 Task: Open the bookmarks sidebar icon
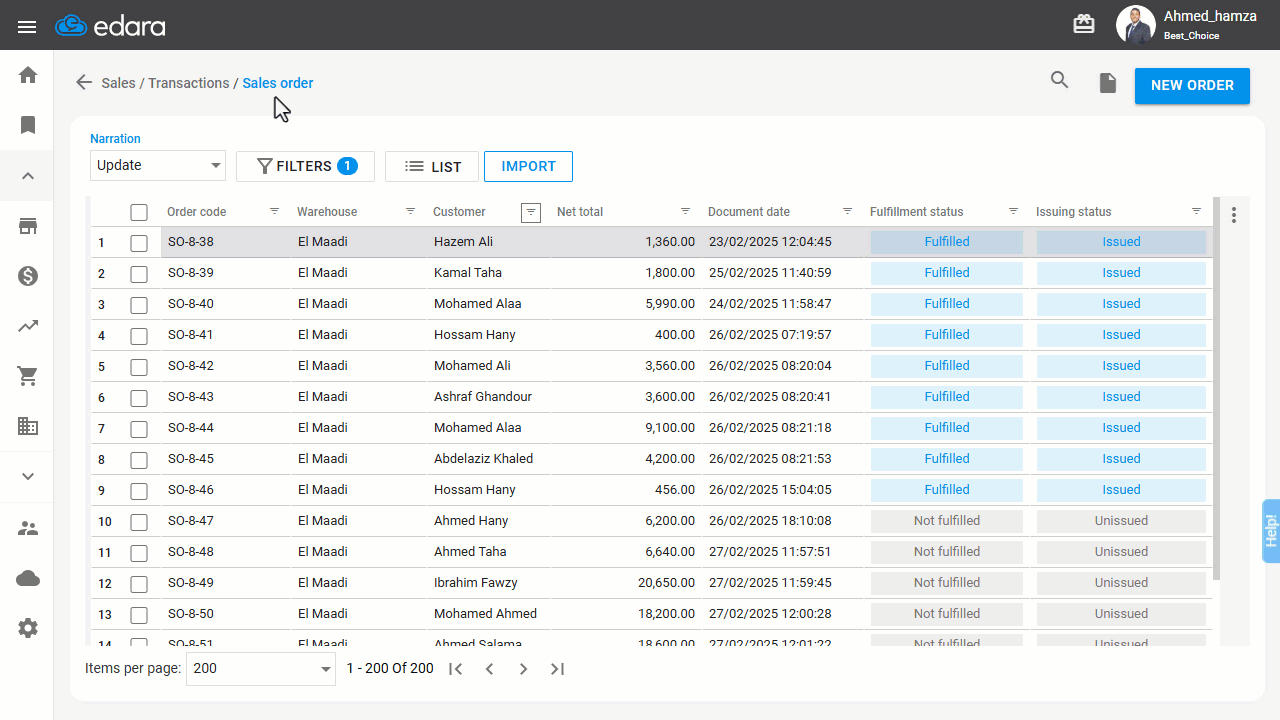28,125
